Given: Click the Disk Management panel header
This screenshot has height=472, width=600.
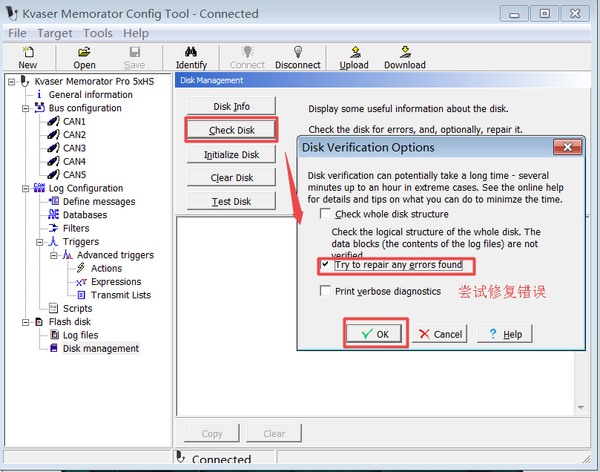Looking at the screenshot, I should coord(382,80).
